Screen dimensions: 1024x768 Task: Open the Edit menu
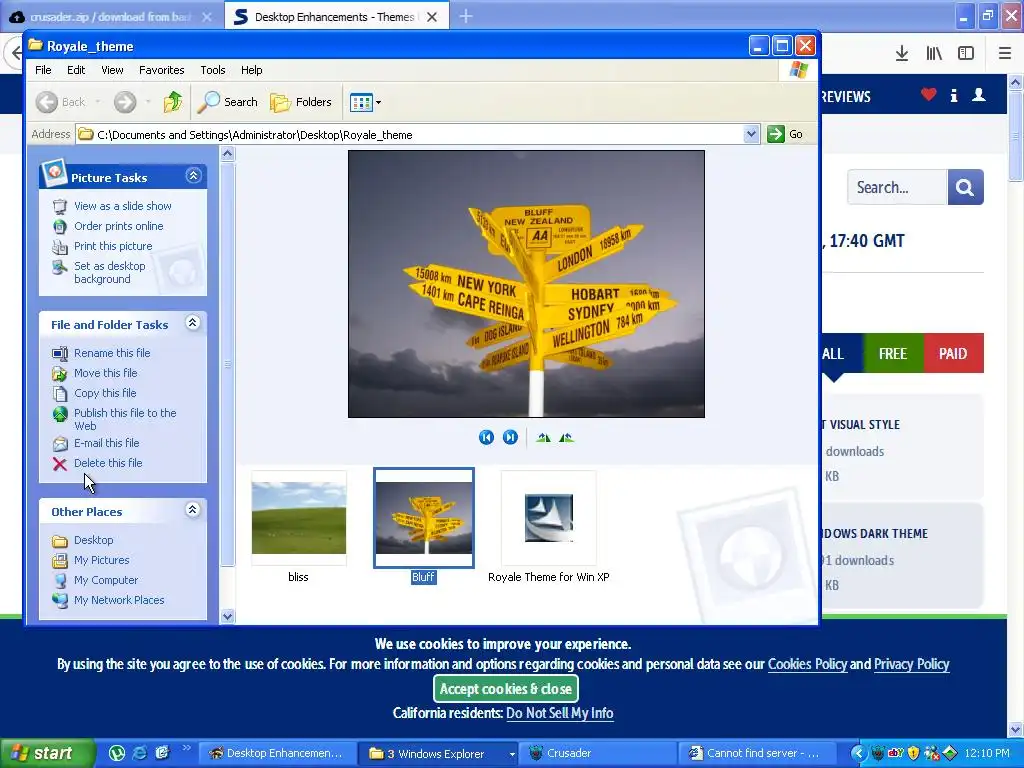click(x=76, y=70)
